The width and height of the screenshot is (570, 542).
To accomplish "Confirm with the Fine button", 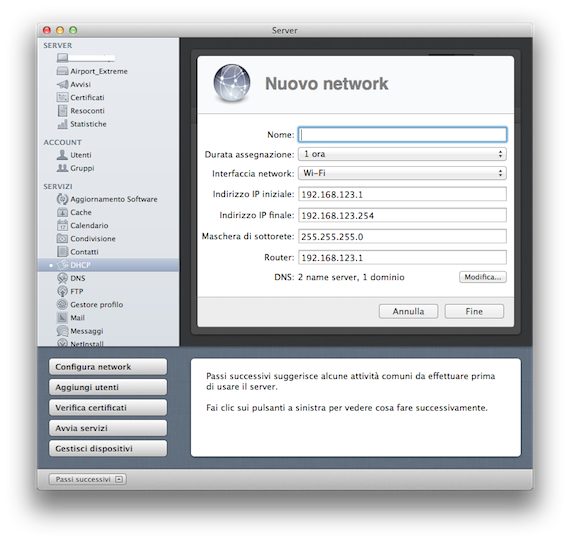I will click(x=474, y=312).
